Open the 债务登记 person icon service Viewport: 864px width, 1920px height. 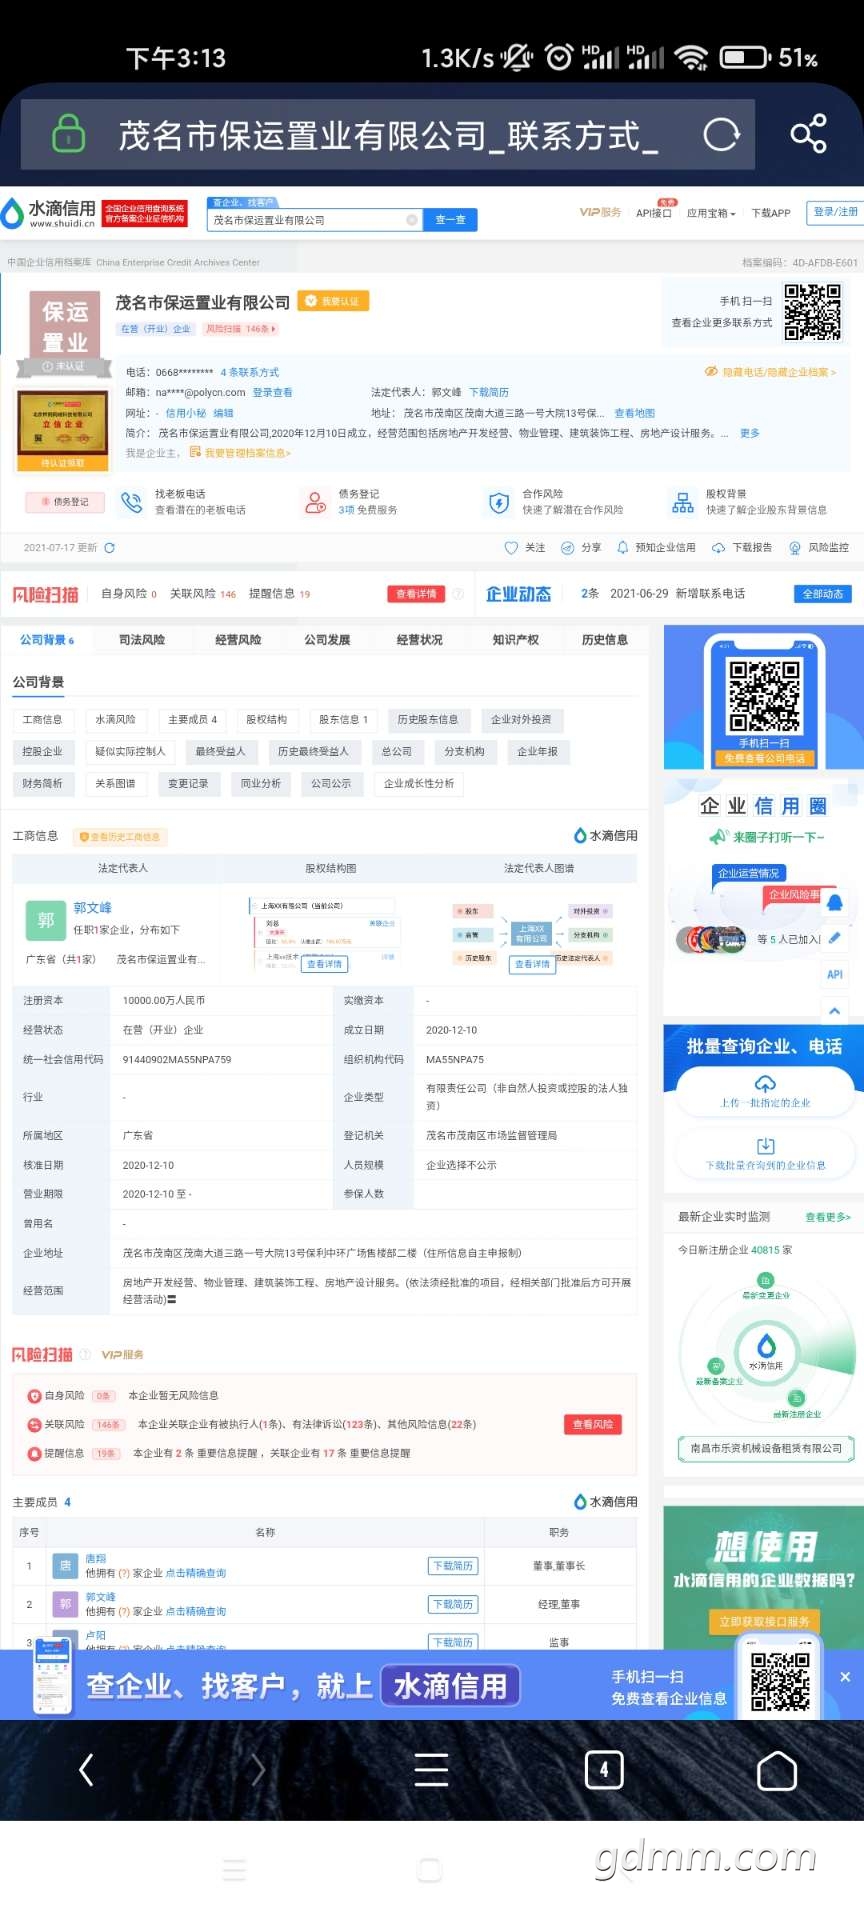tap(315, 502)
